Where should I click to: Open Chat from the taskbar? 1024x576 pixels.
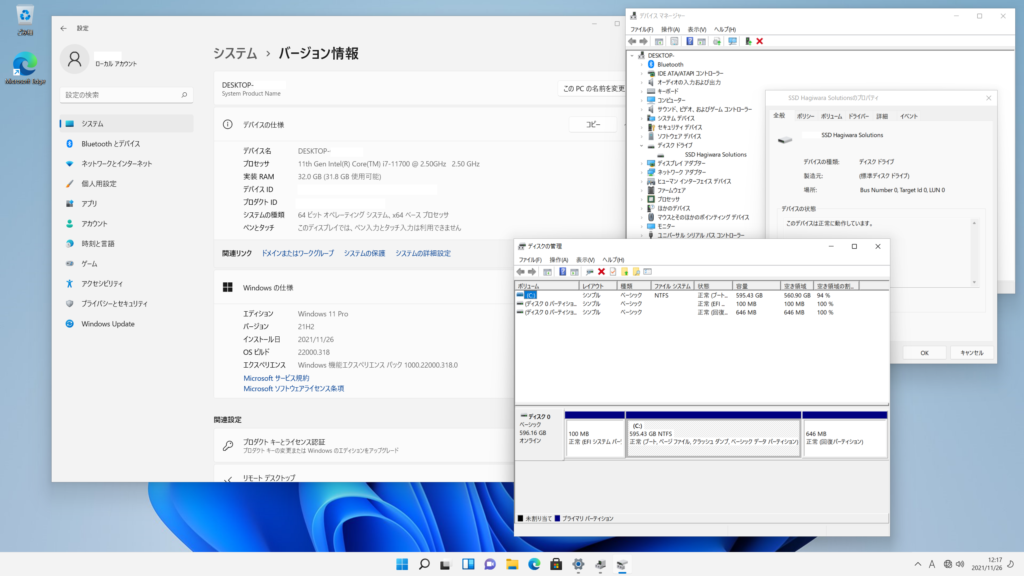click(490, 564)
